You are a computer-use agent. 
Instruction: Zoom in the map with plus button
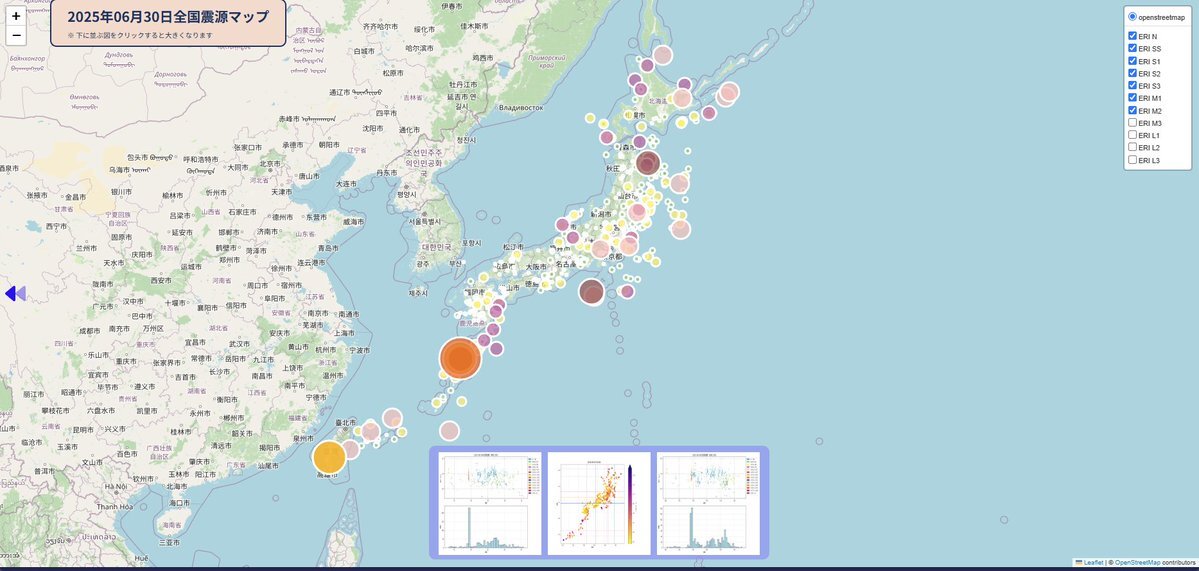tap(16, 16)
